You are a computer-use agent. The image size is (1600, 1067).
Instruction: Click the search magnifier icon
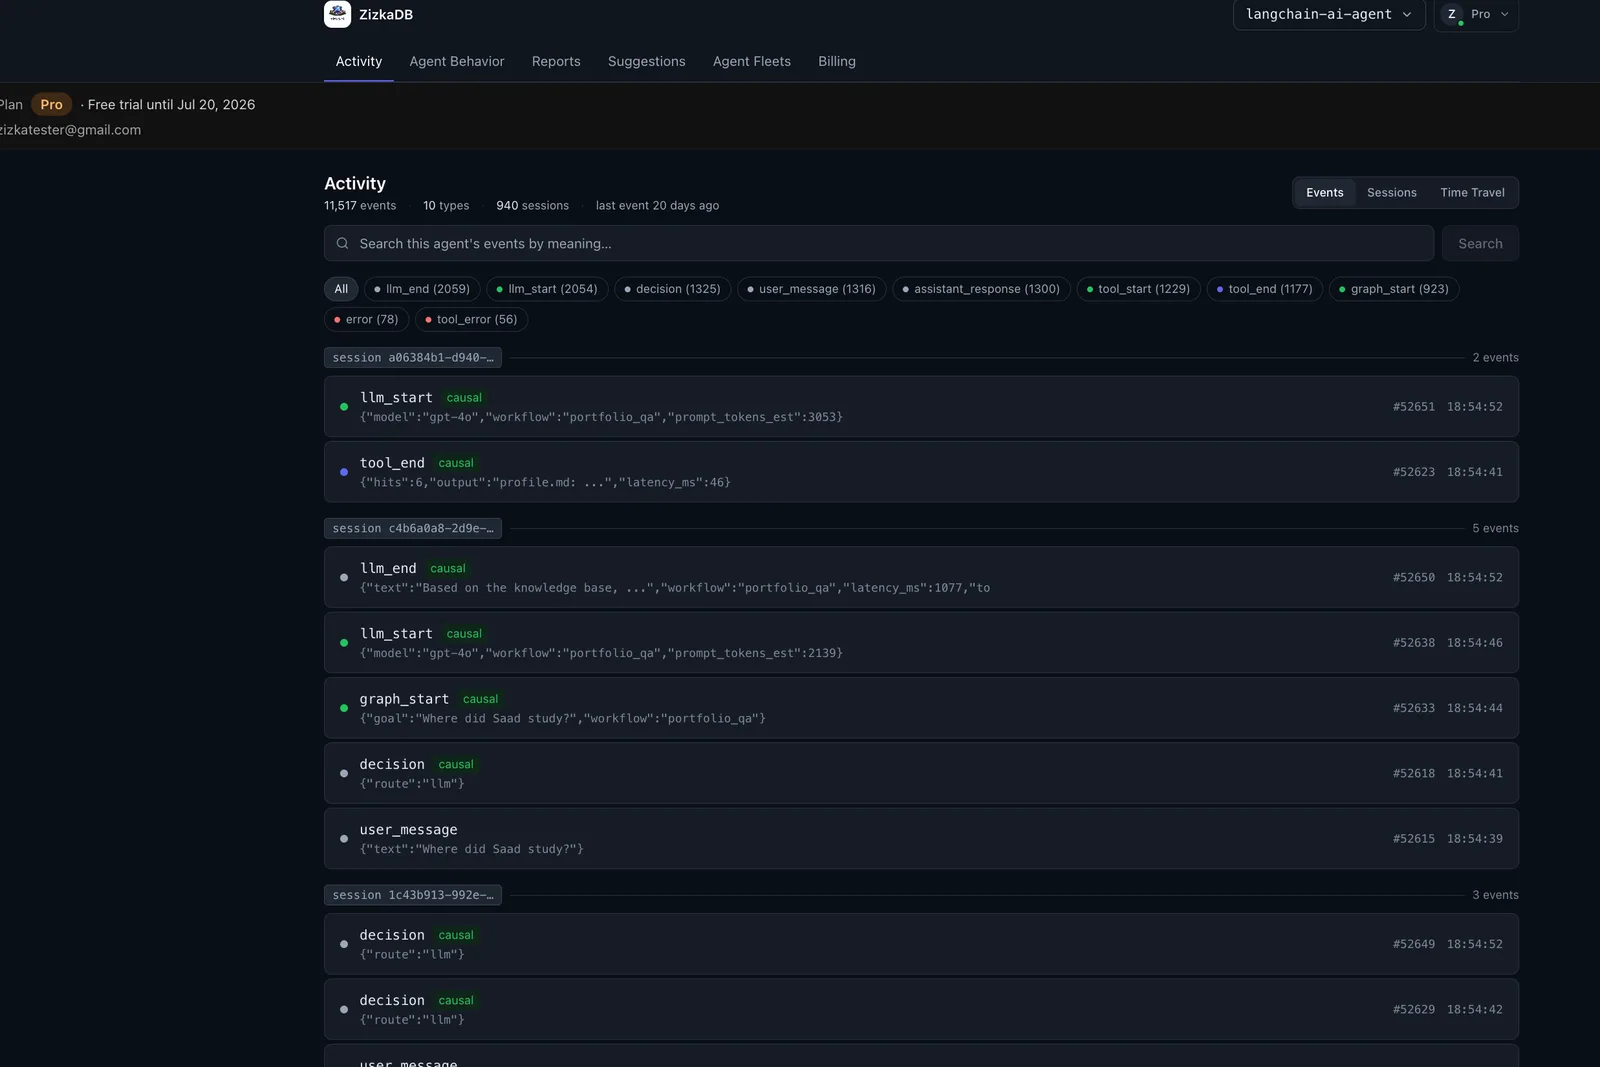pos(343,243)
